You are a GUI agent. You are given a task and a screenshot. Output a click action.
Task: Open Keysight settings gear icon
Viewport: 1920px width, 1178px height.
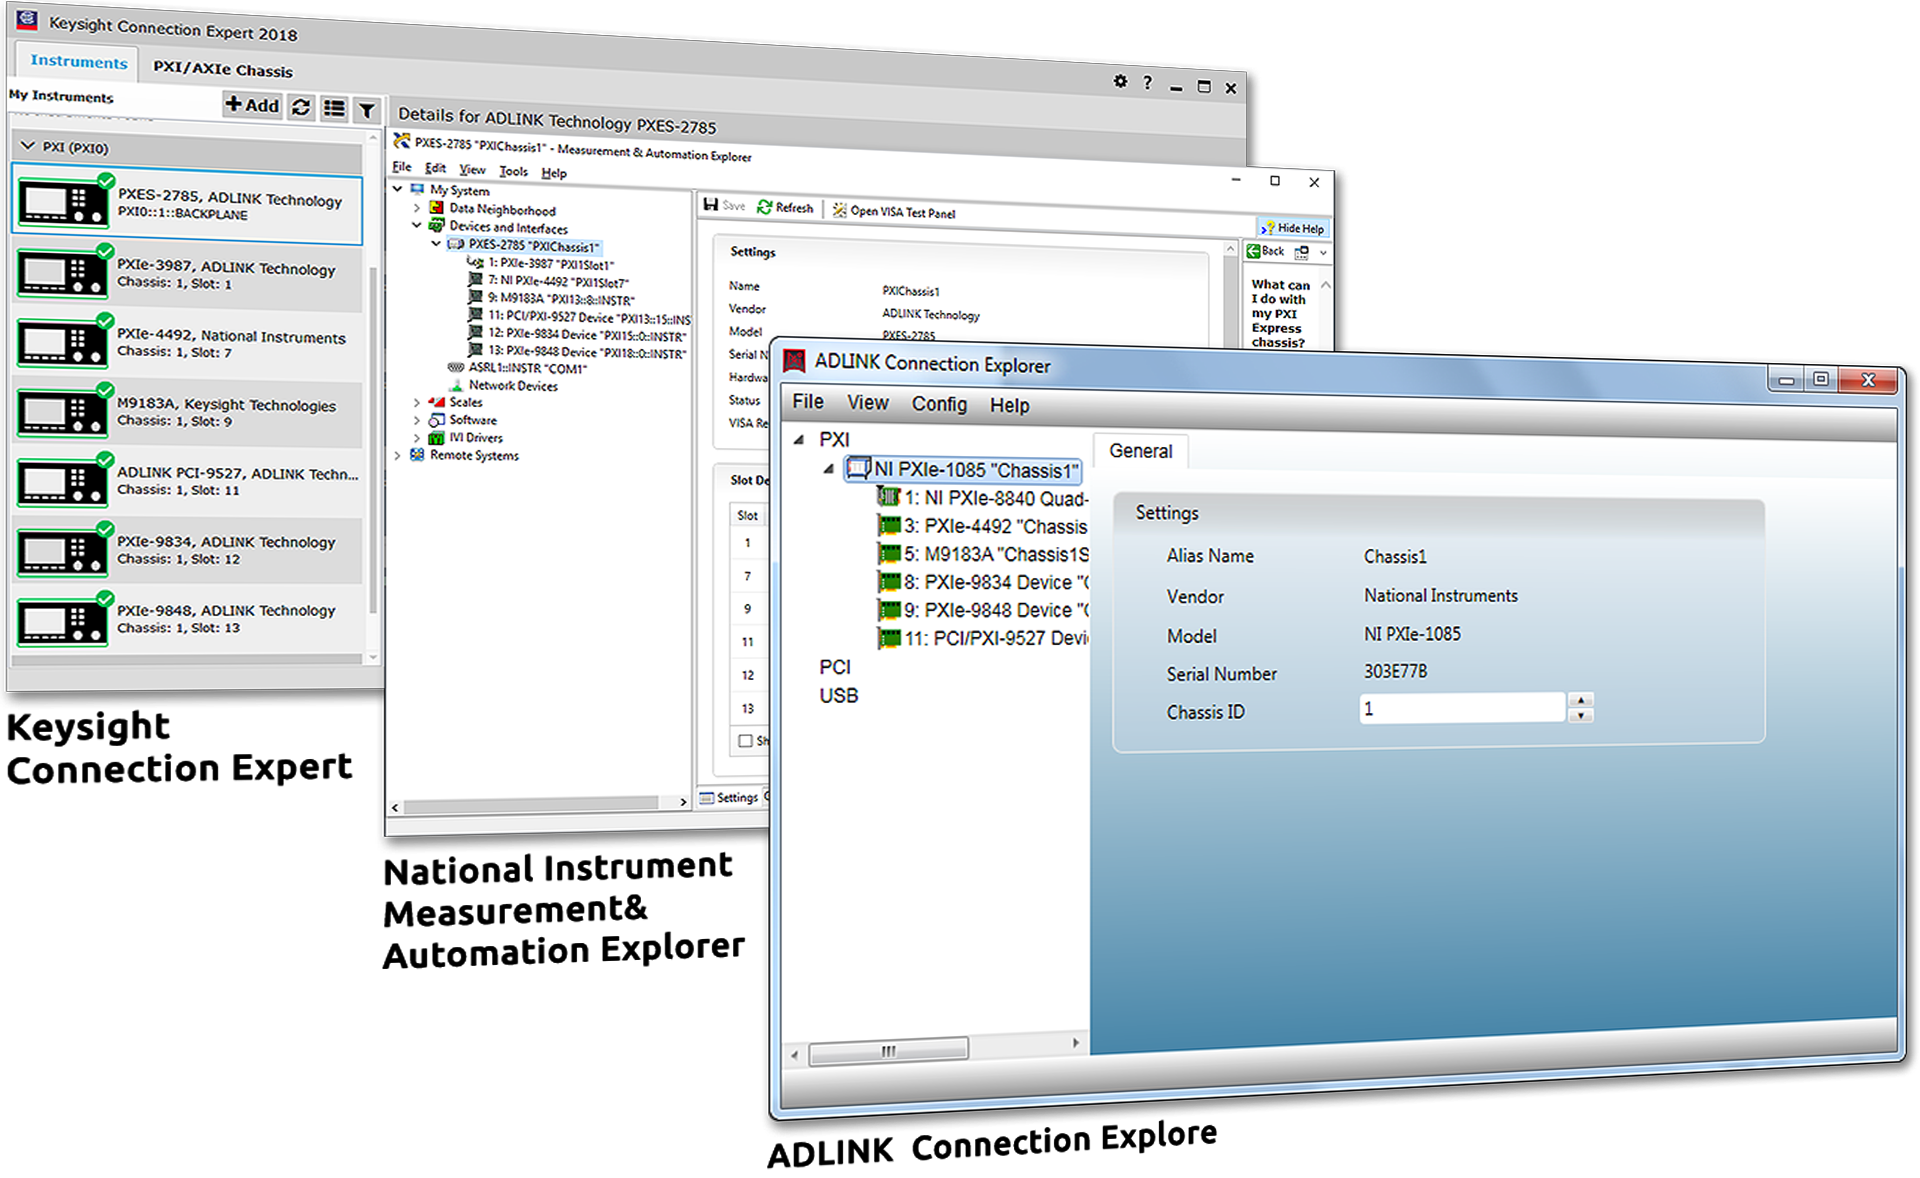(1120, 81)
